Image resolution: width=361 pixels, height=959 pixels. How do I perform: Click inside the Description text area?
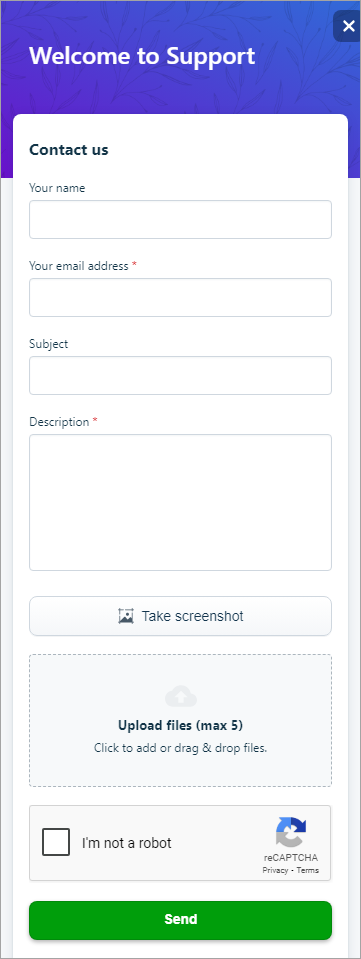180,502
